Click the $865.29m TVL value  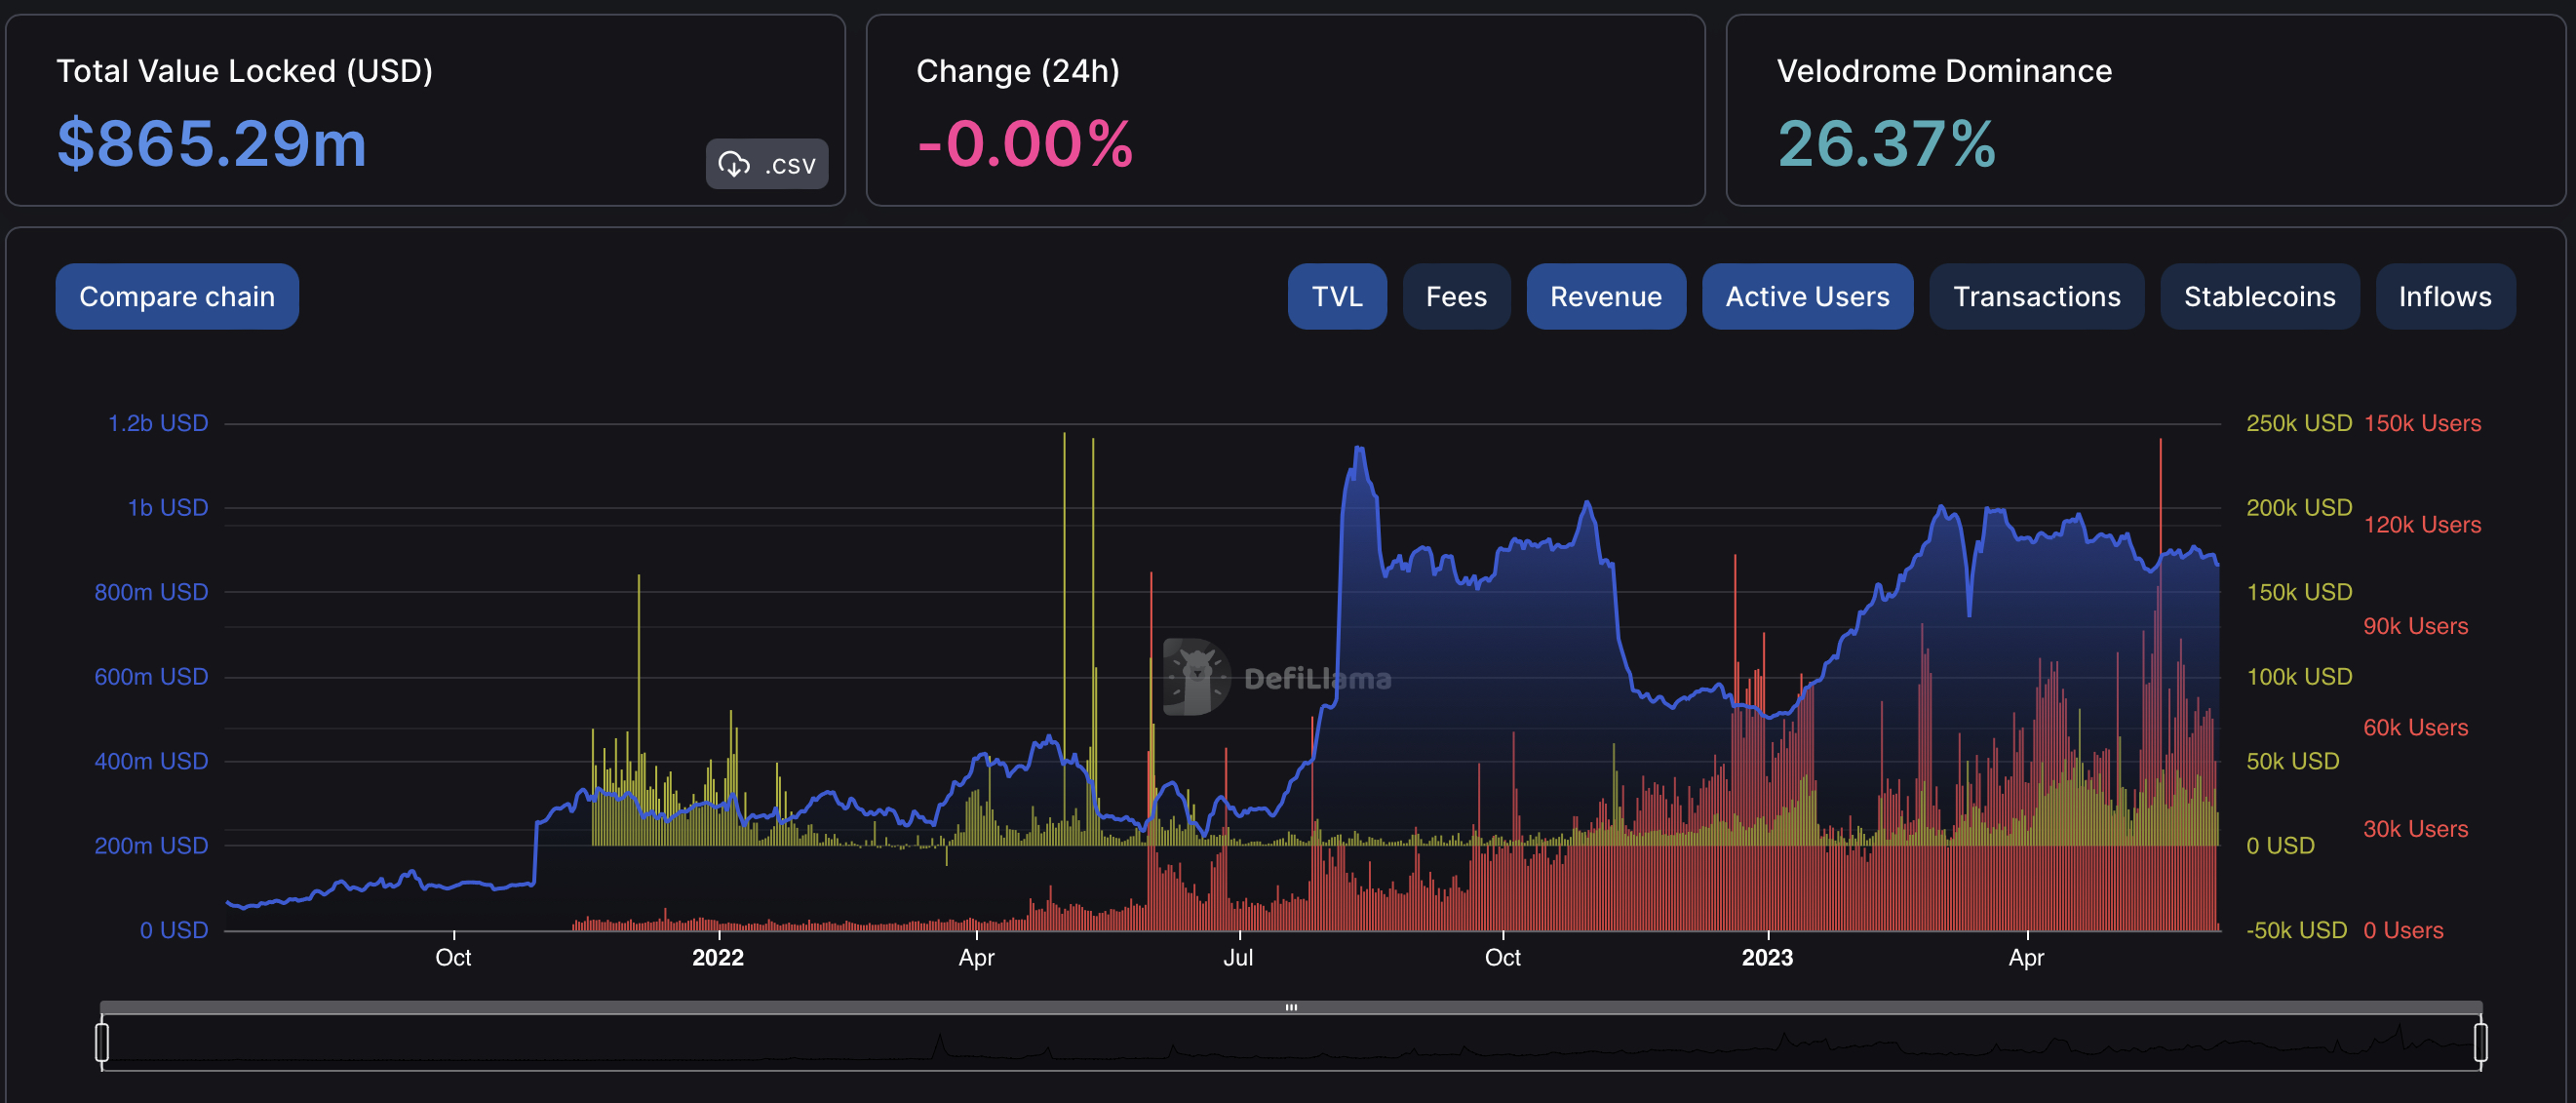(x=212, y=143)
